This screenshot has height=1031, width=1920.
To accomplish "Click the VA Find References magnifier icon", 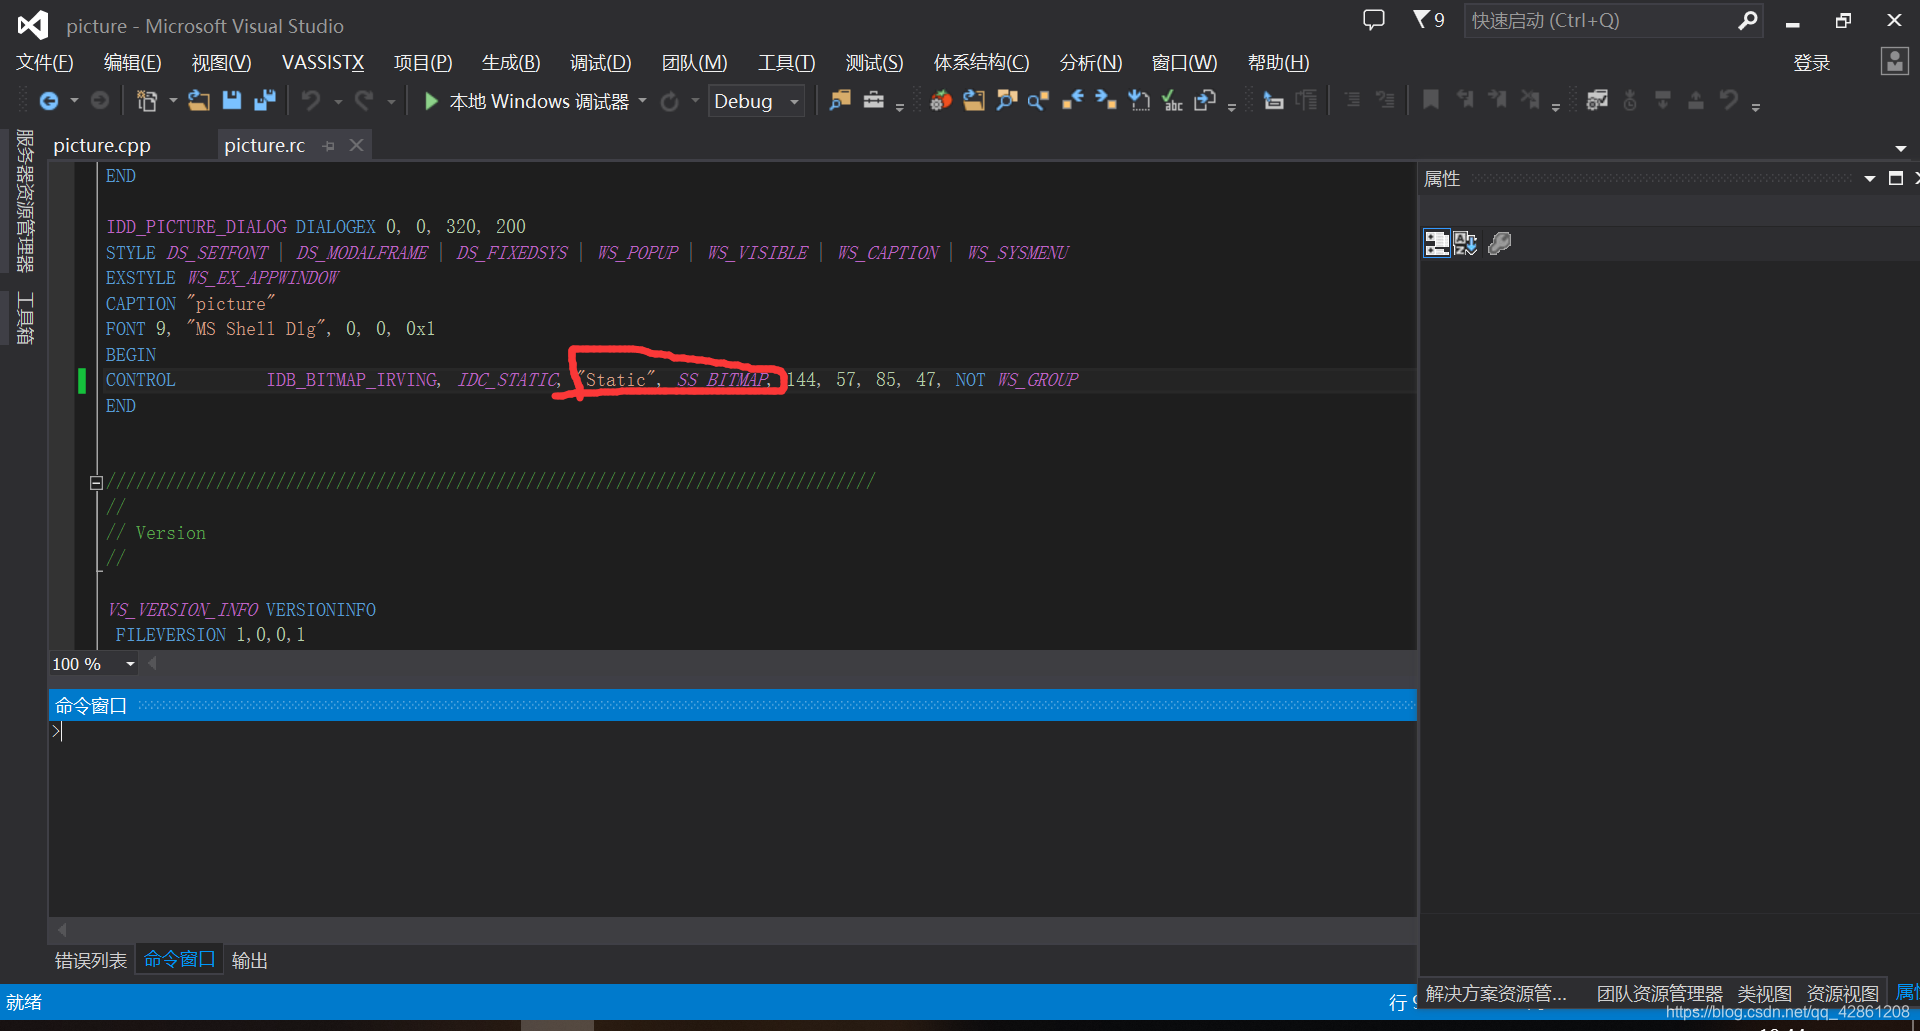I will [1039, 100].
